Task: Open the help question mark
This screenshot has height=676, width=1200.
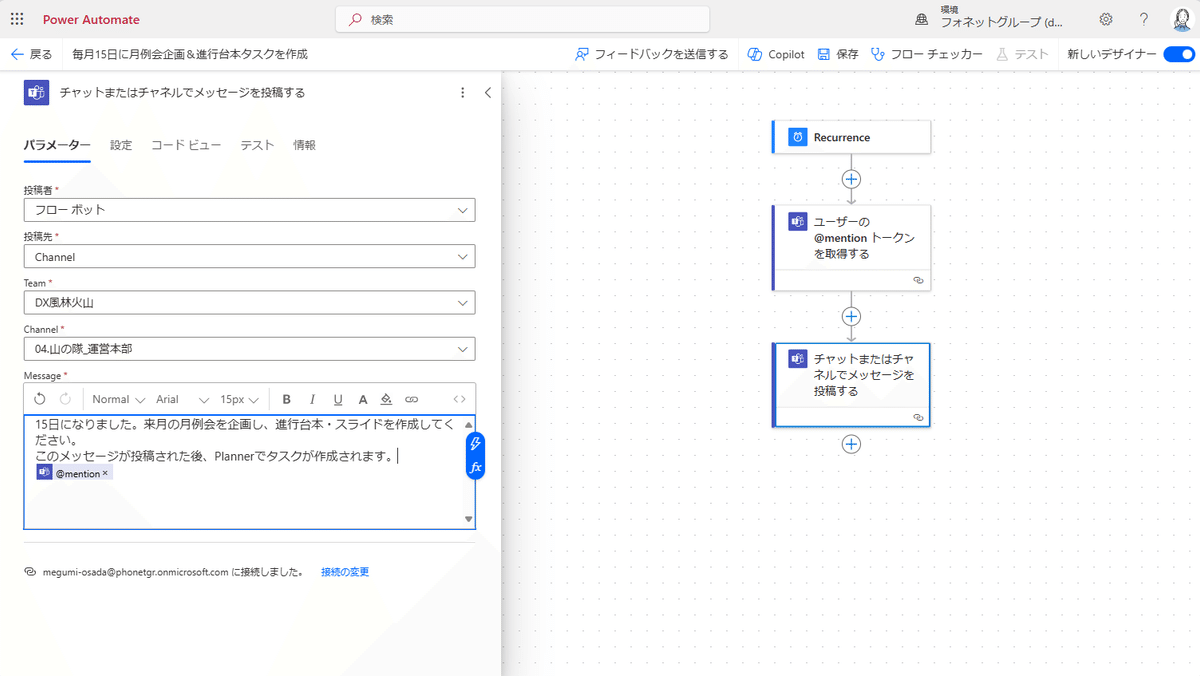Action: coord(1144,19)
